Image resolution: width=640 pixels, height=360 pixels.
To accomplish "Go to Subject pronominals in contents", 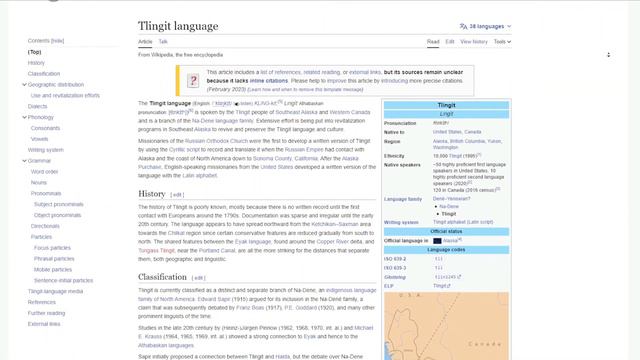I will pos(58,204).
